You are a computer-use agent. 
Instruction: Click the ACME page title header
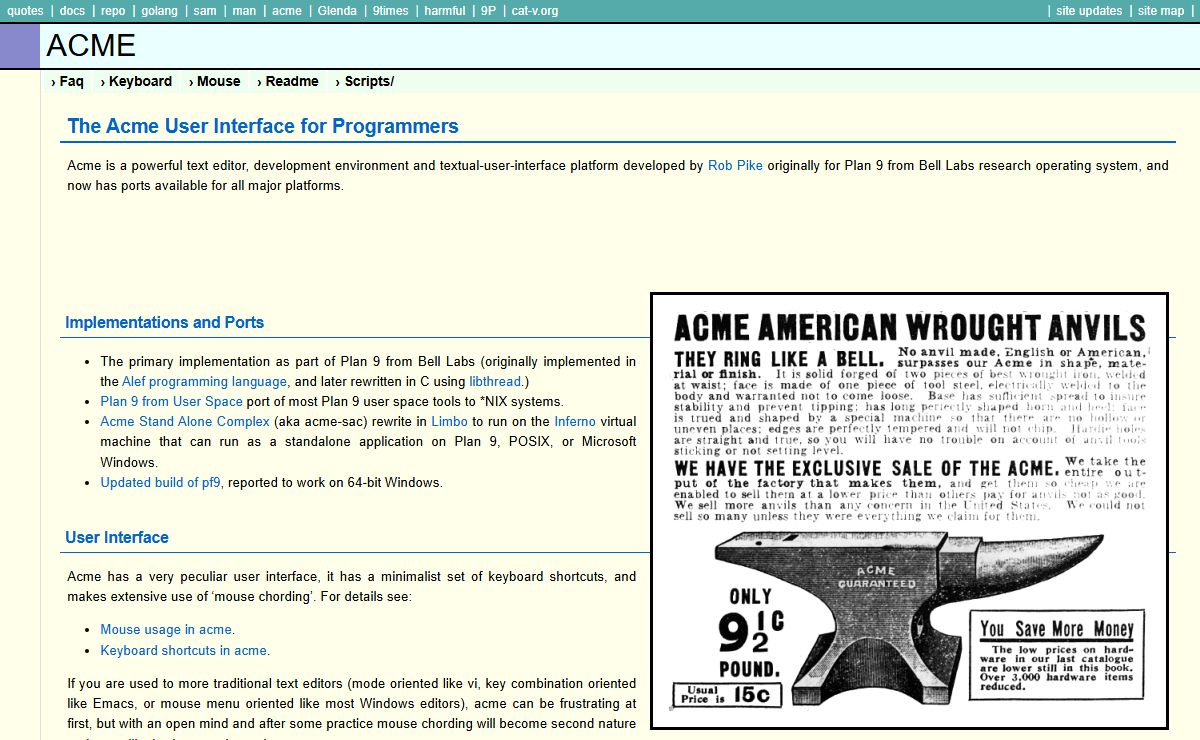pyautogui.click(x=91, y=46)
